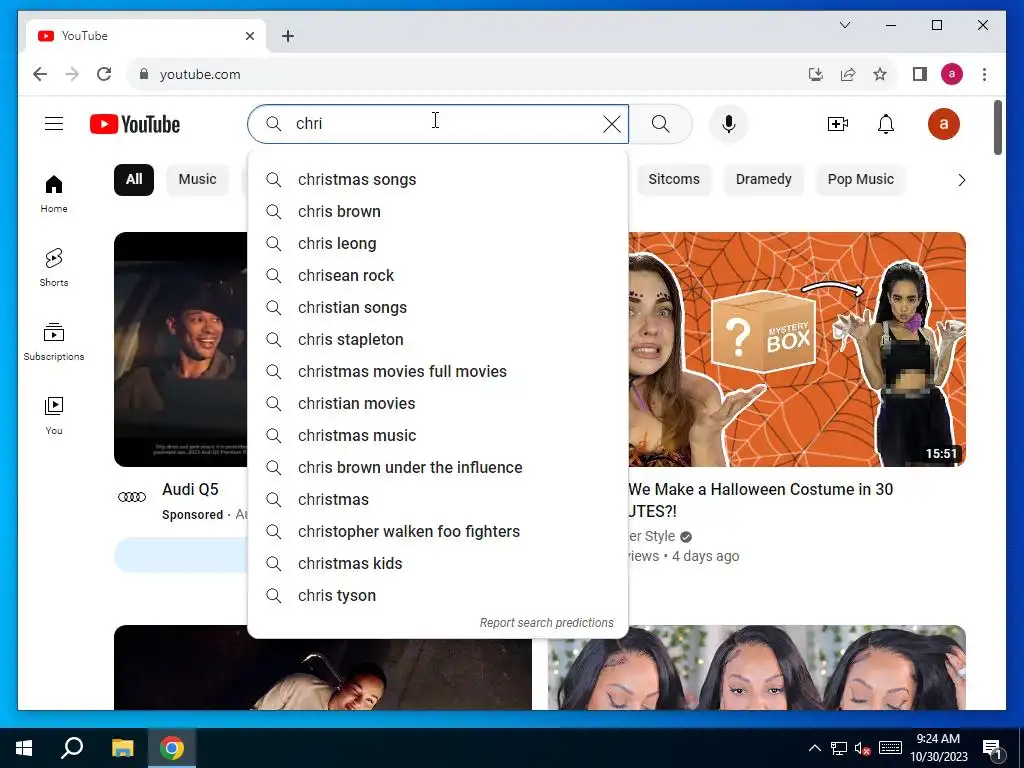
Task: Click Chrome icon in the taskbar
Action: [x=172, y=748]
